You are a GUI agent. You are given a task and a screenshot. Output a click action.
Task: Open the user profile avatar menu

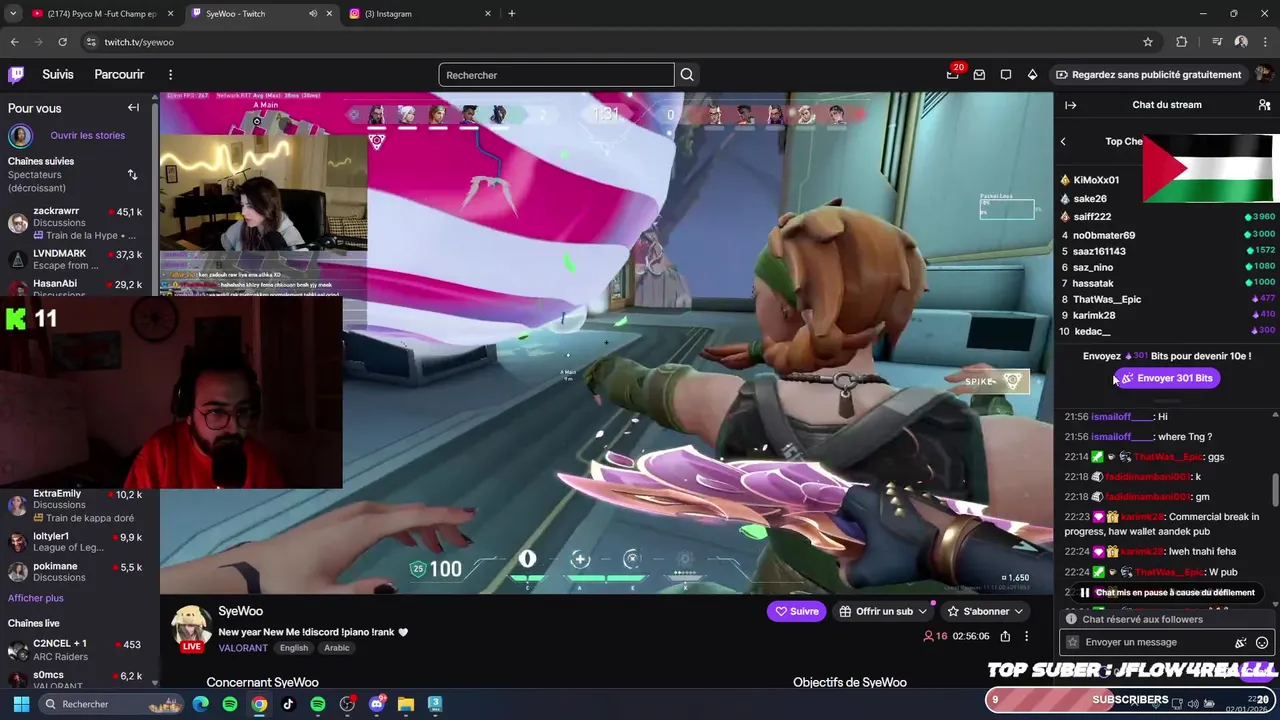tap(1264, 74)
